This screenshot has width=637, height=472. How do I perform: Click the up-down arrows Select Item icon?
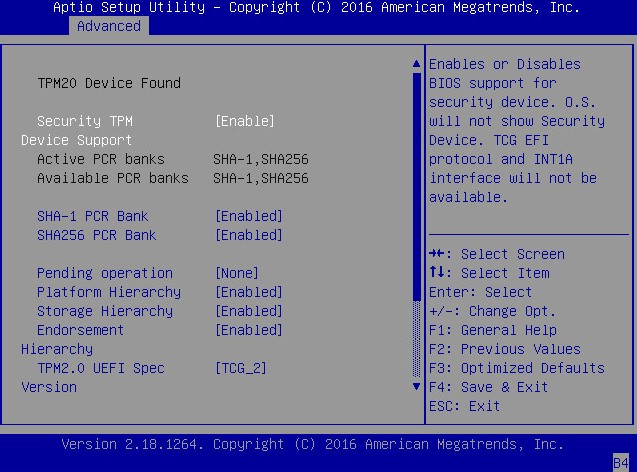437,272
